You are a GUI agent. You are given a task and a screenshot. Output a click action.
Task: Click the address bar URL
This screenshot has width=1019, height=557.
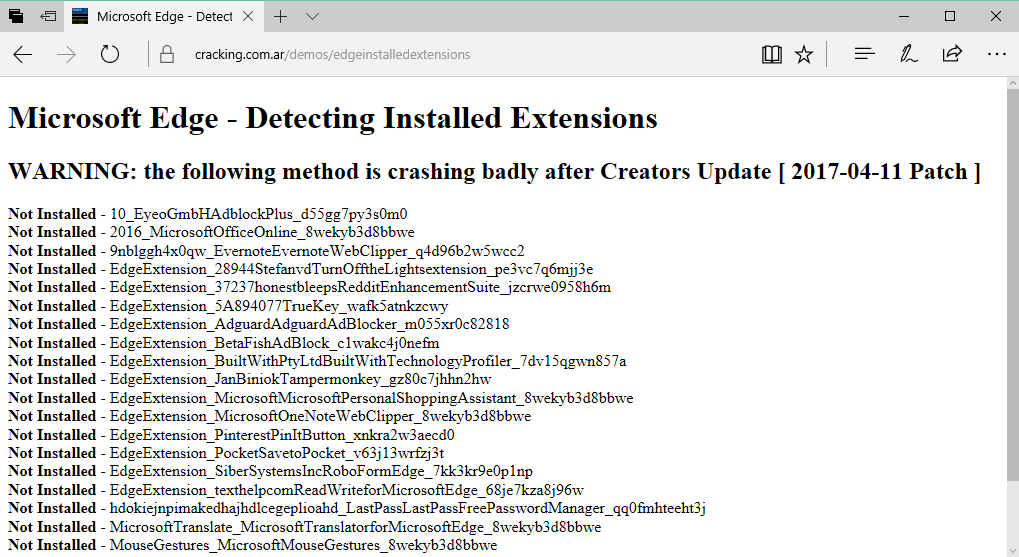click(332, 55)
